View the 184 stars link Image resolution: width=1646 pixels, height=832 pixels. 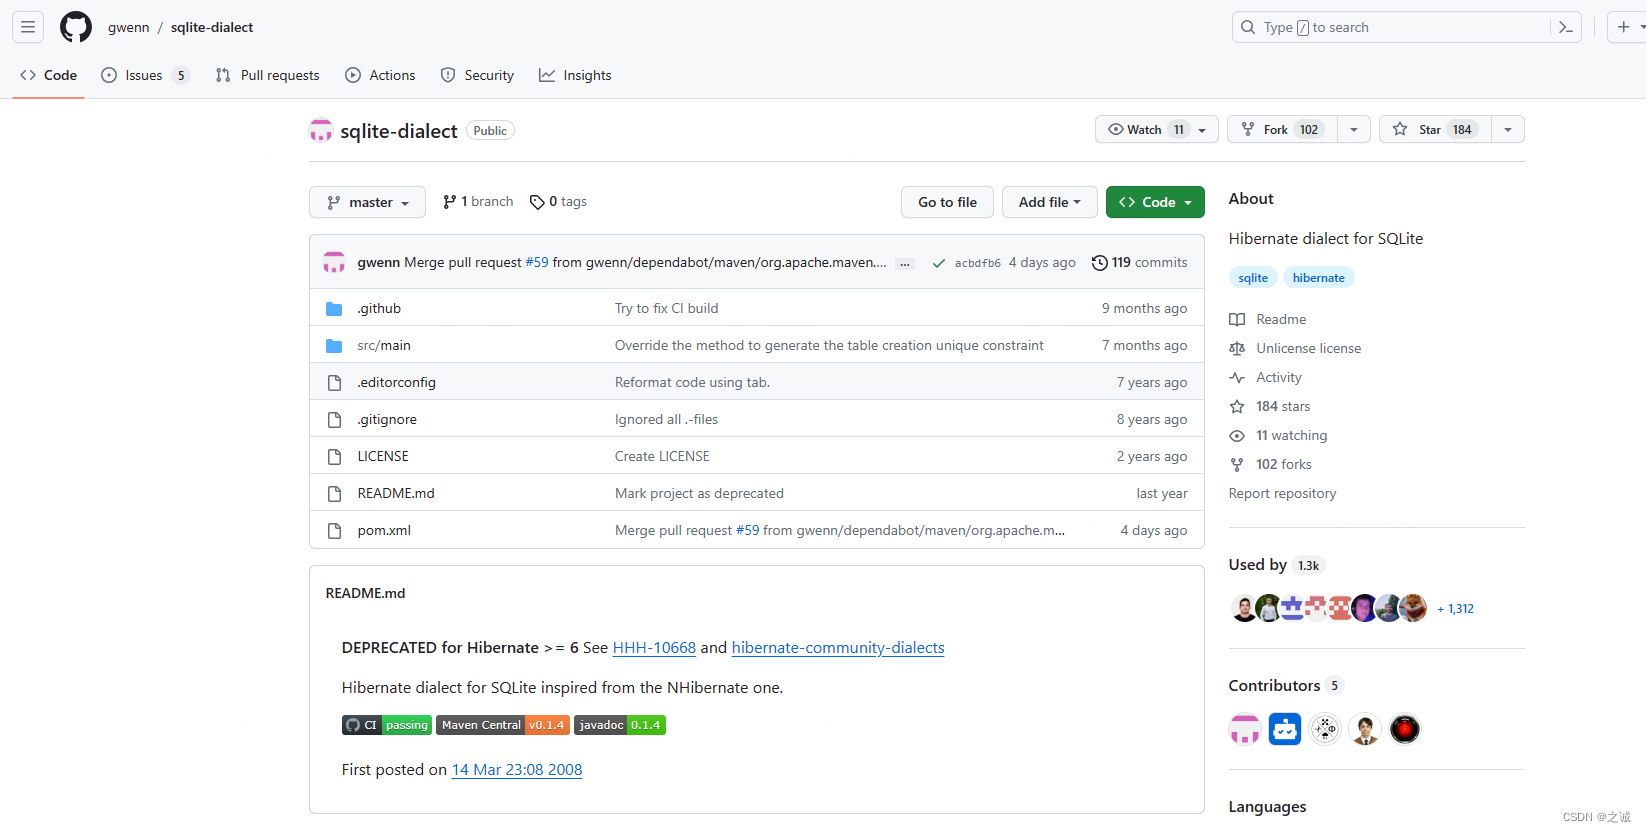(1270, 407)
